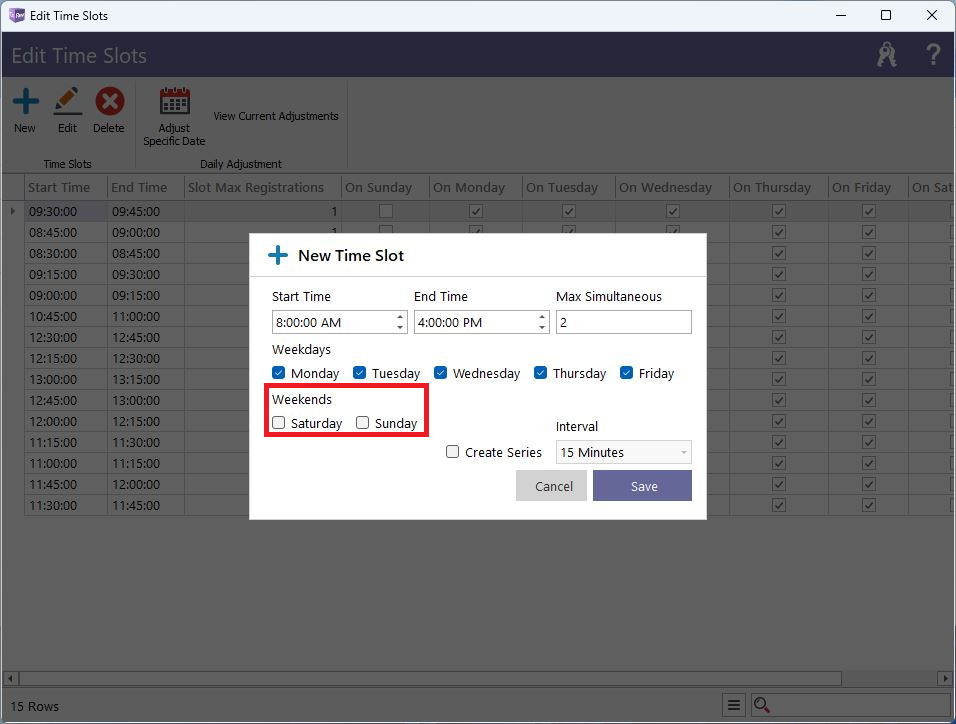Open the help question mark icon
This screenshot has height=724, width=956.
(932, 55)
